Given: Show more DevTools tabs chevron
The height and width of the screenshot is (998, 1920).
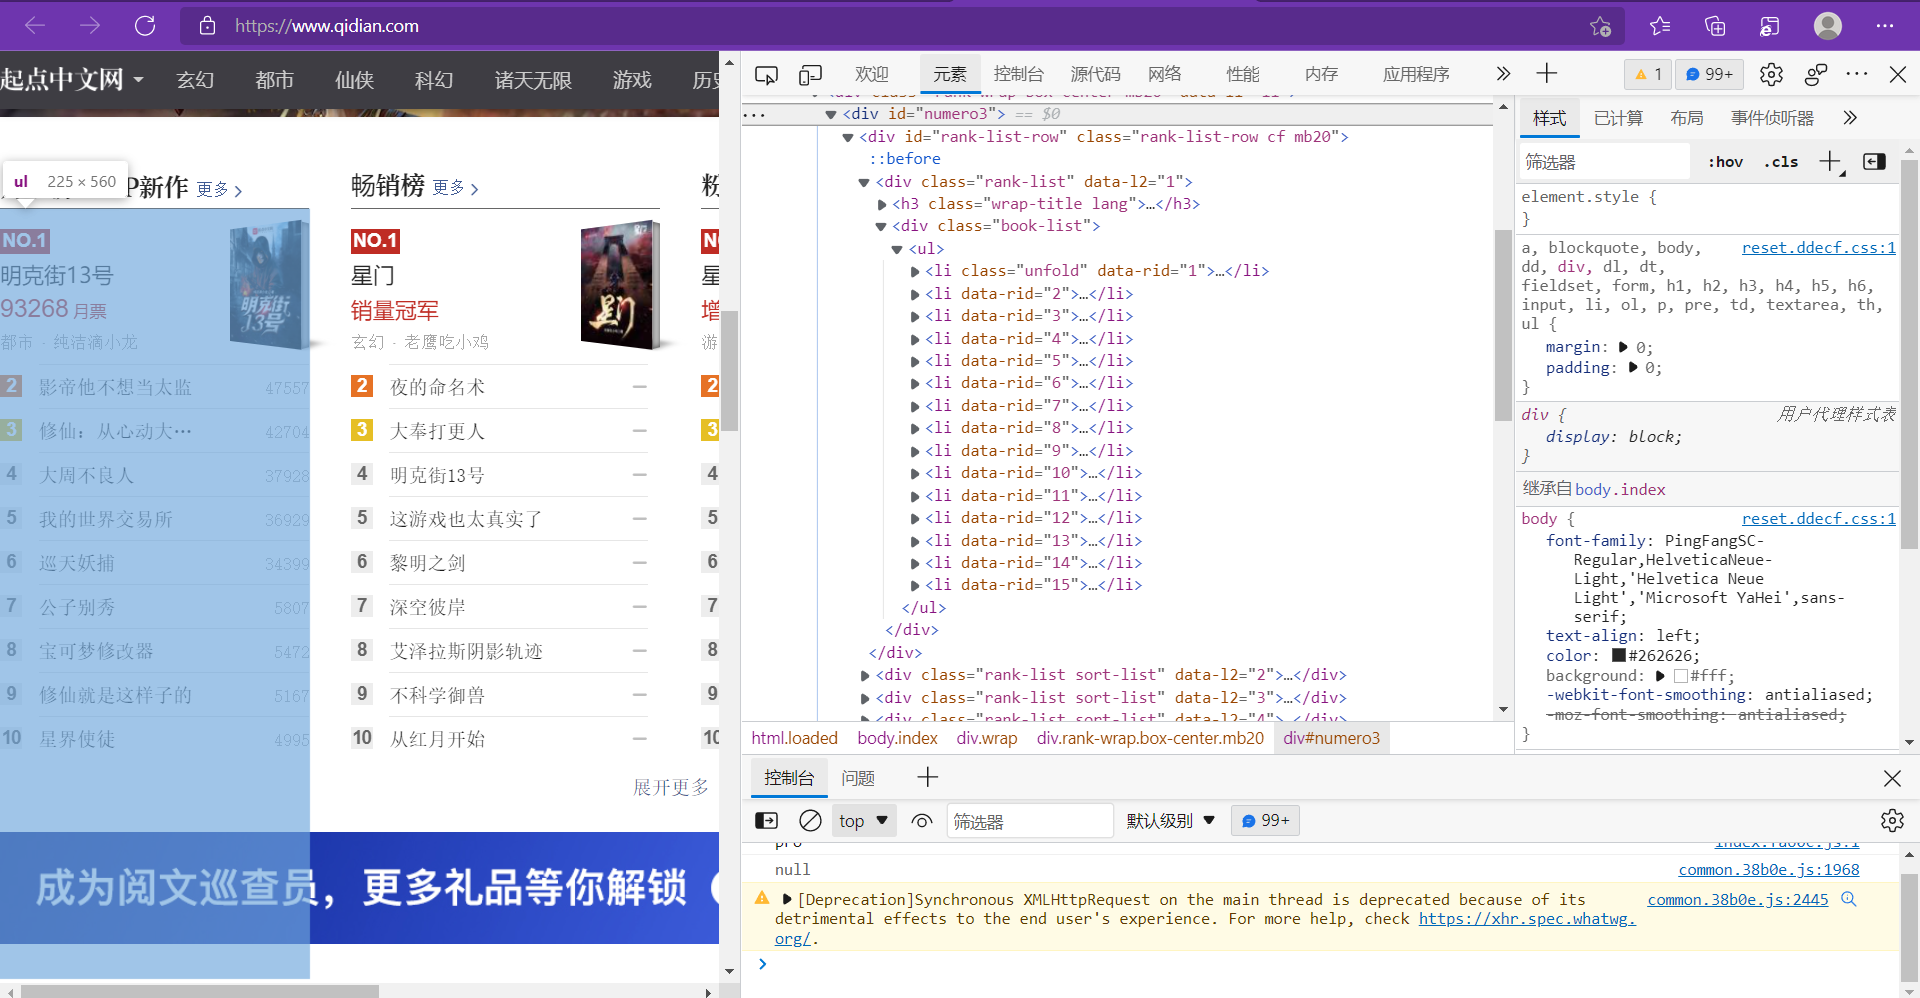Looking at the screenshot, I should click(x=1503, y=74).
